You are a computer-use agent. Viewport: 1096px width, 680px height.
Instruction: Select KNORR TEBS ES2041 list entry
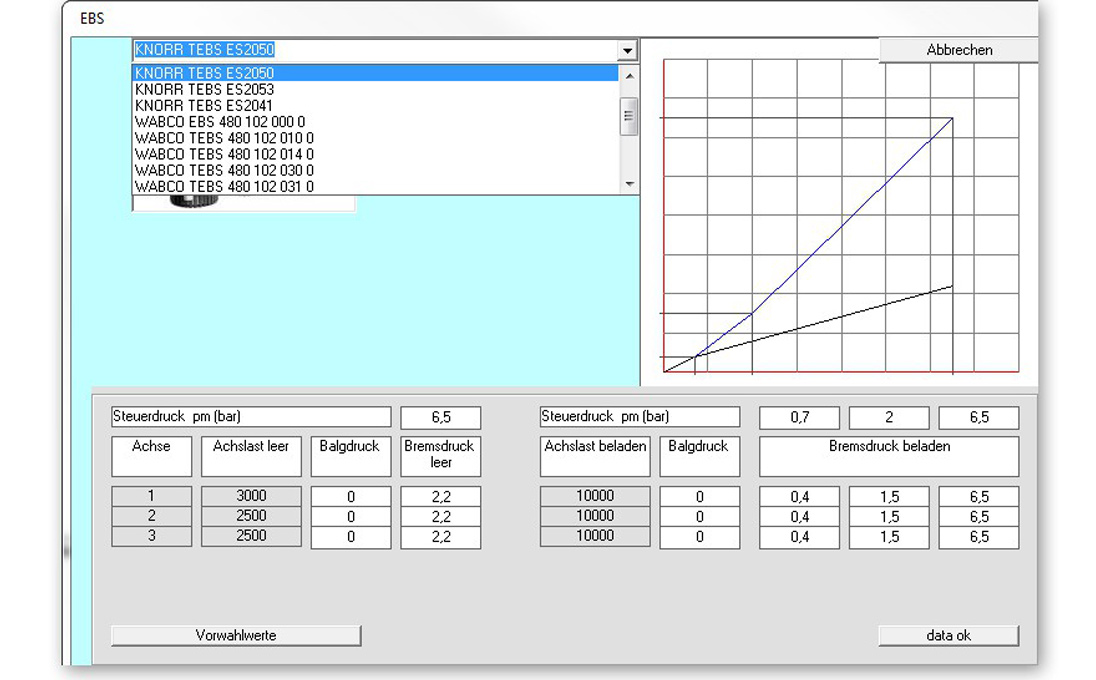[x=375, y=106]
